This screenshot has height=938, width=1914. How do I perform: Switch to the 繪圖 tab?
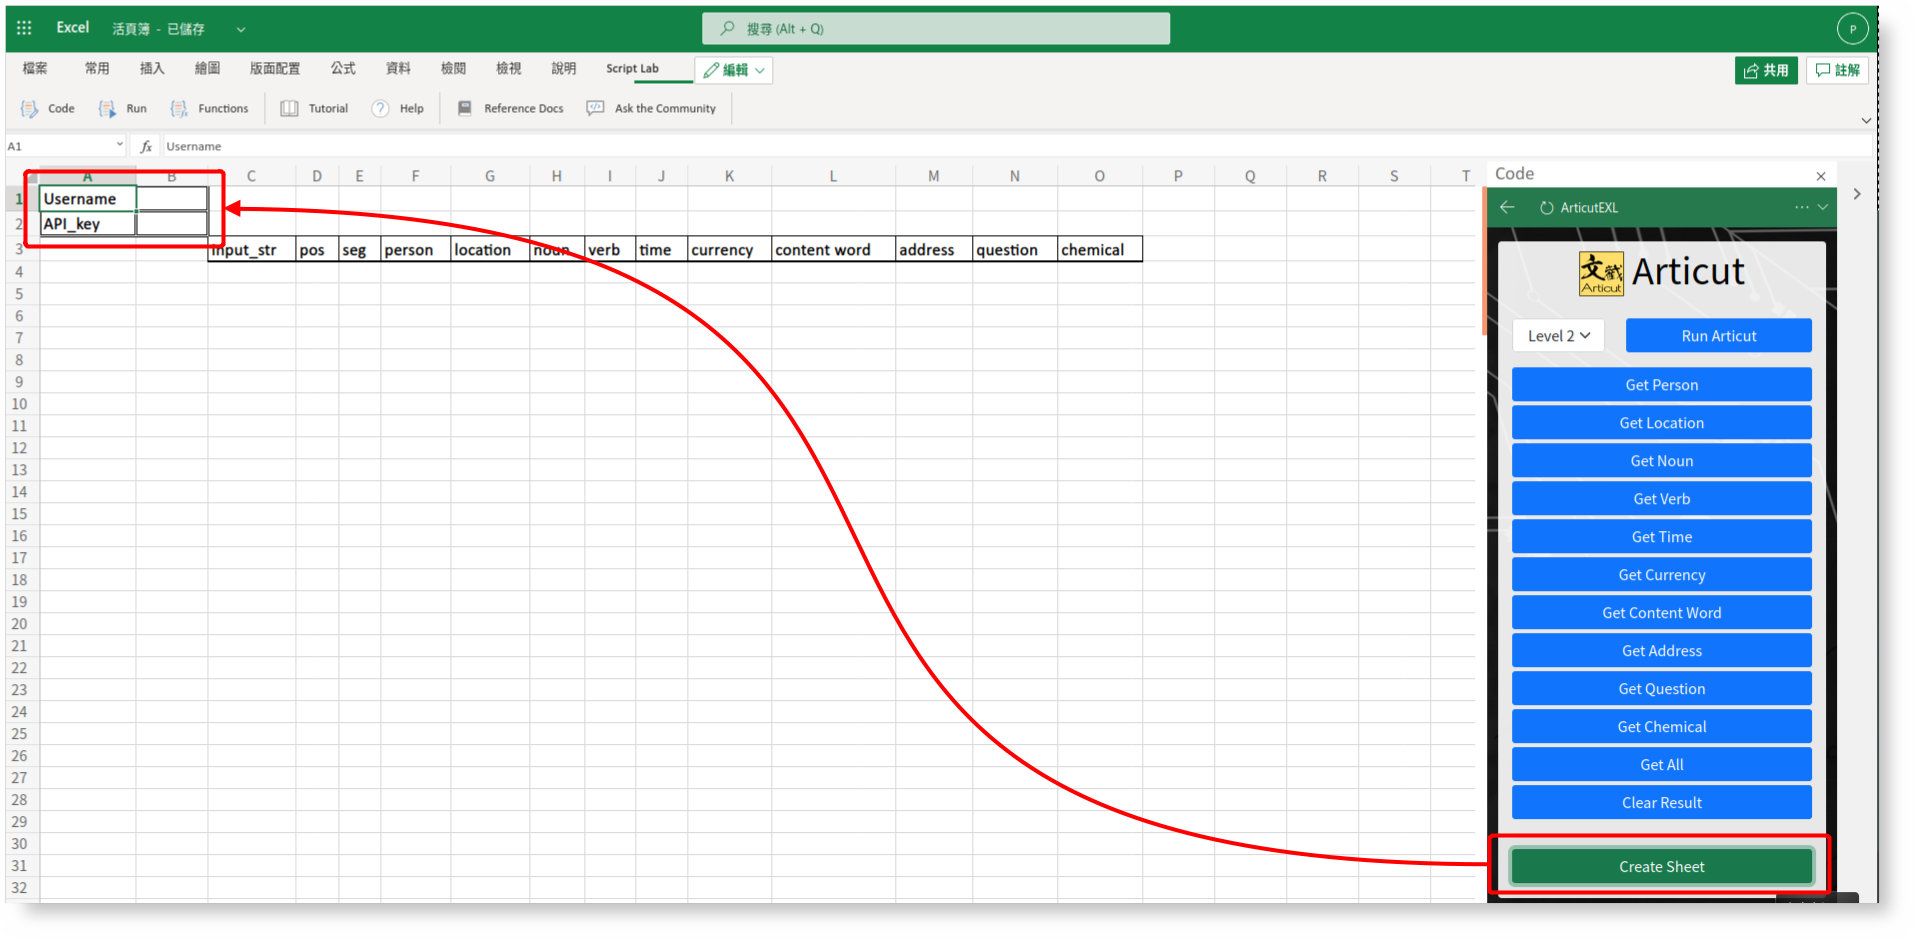[x=207, y=68]
